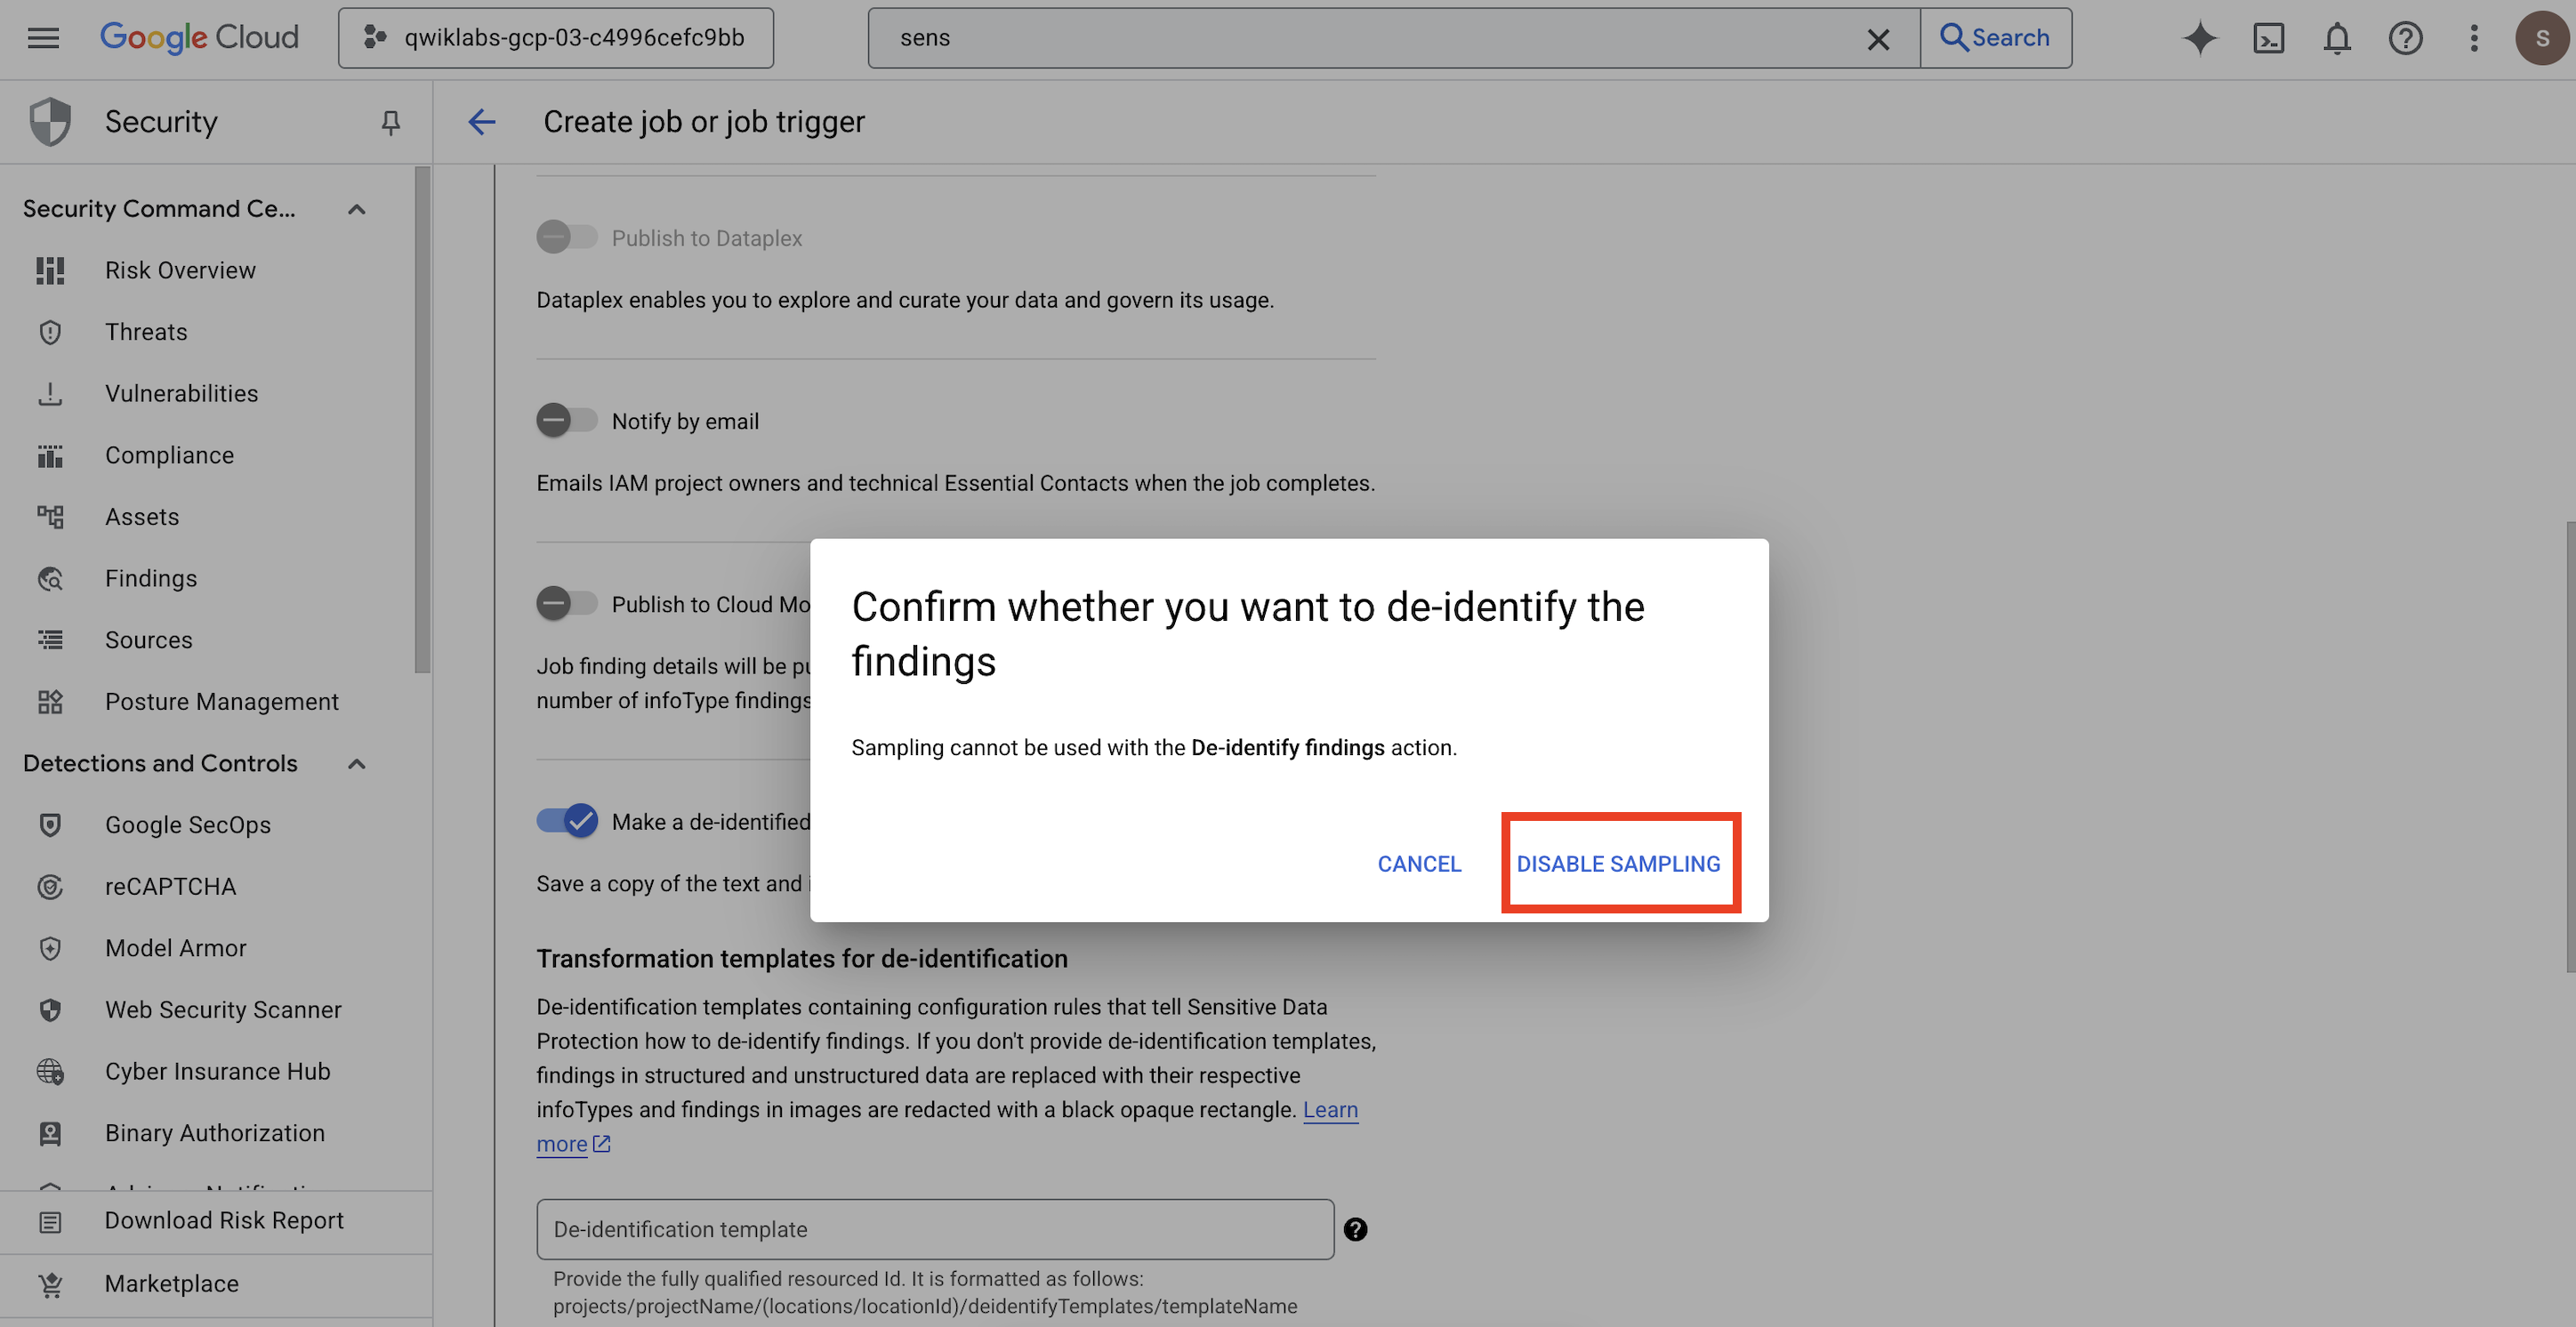Open the Risk Overview page
The height and width of the screenshot is (1327, 2576).
tap(180, 269)
